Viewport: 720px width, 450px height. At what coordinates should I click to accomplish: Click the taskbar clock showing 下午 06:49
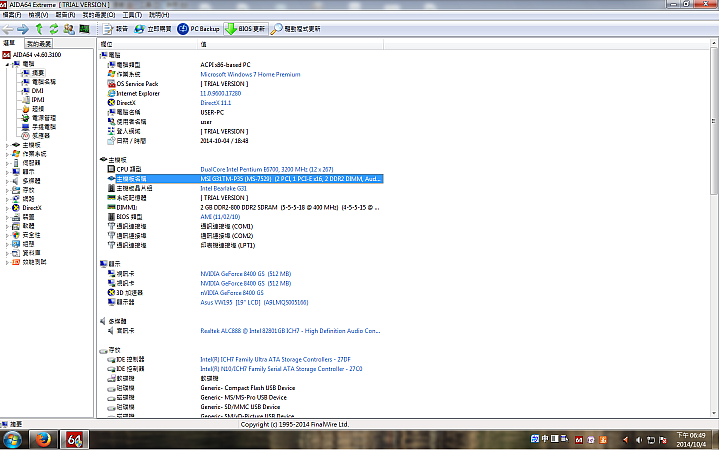[x=691, y=440]
